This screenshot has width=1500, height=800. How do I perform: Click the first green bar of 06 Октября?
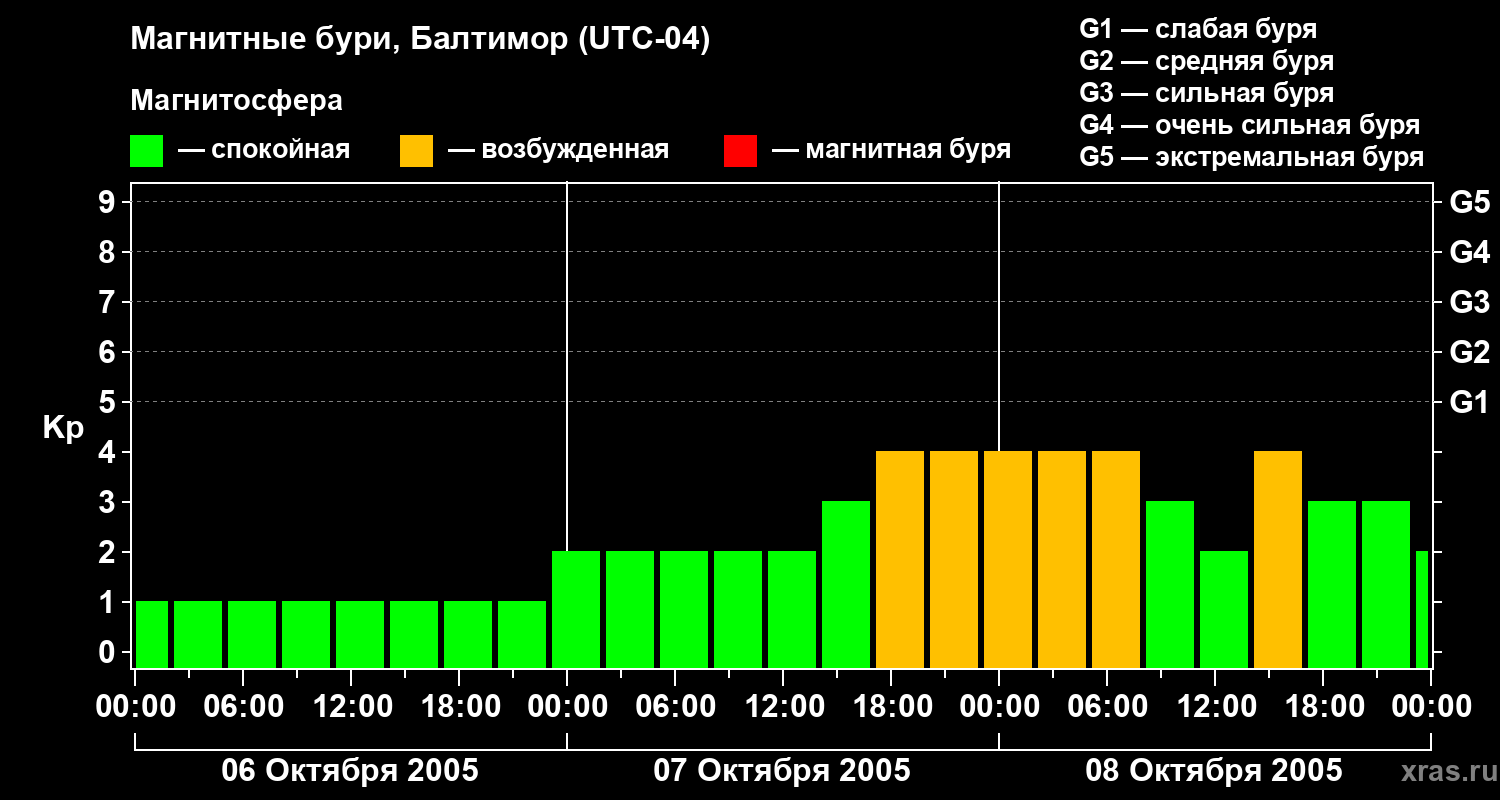pos(152,634)
